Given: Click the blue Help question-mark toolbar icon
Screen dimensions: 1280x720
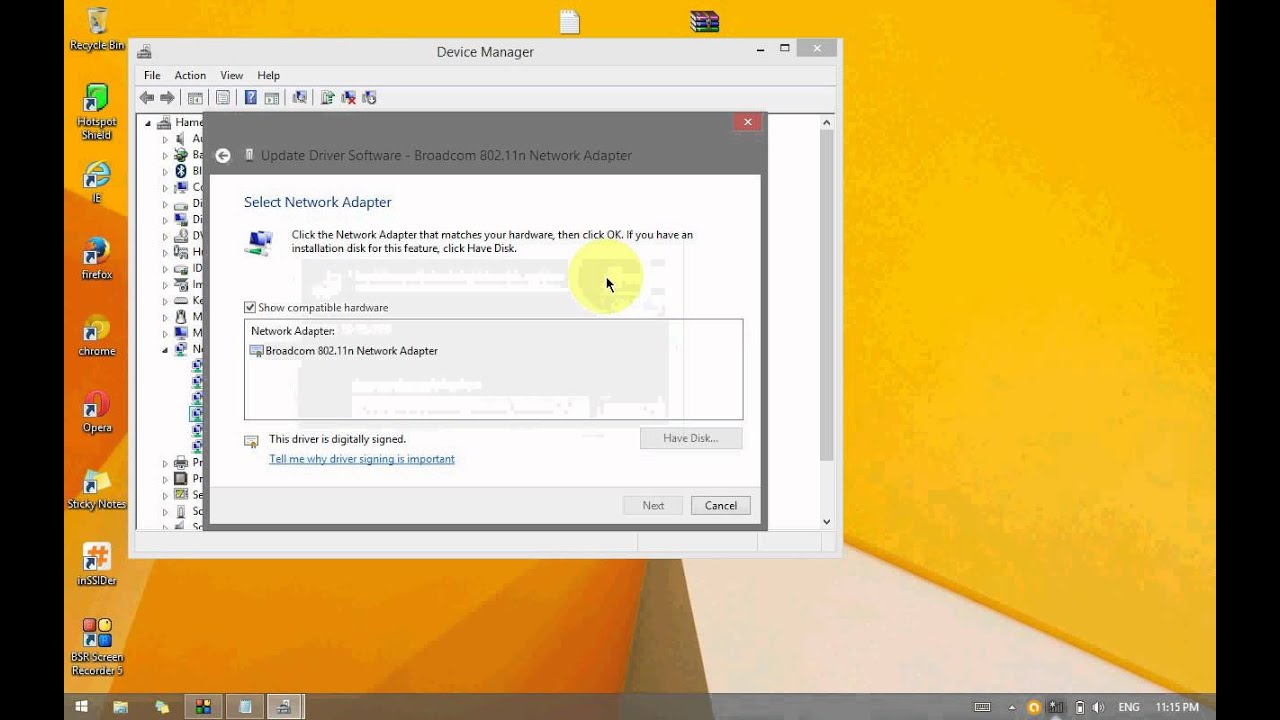Looking at the screenshot, I should point(250,97).
